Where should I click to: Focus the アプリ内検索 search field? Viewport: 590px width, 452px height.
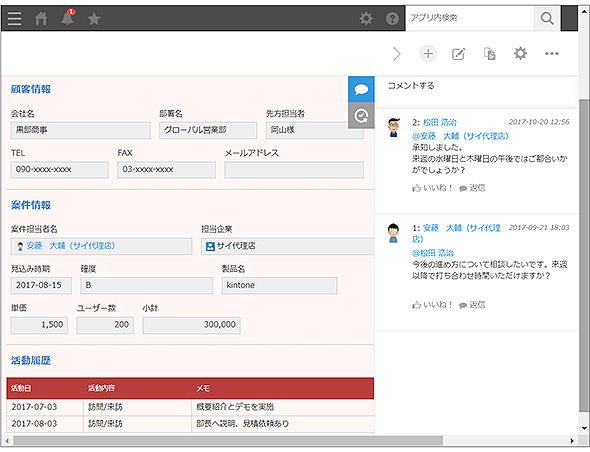click(x=470, y=18)
